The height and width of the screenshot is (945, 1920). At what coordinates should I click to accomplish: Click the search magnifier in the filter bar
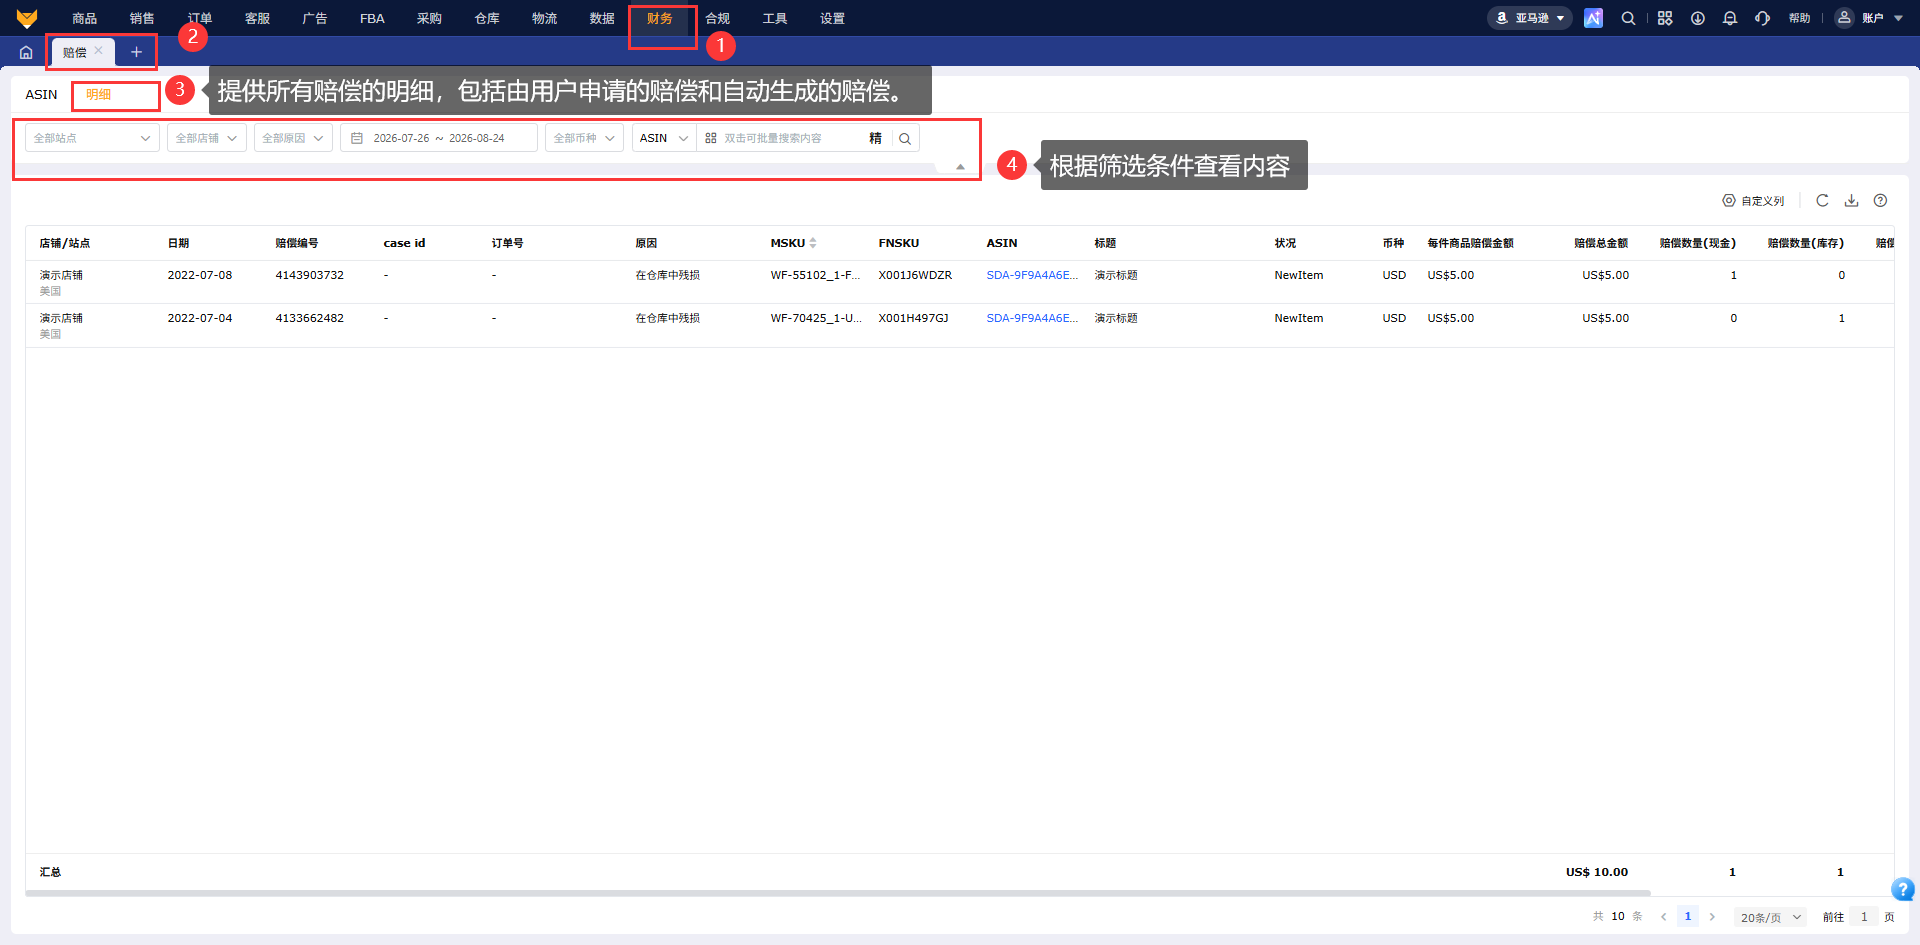pos(905,138)
